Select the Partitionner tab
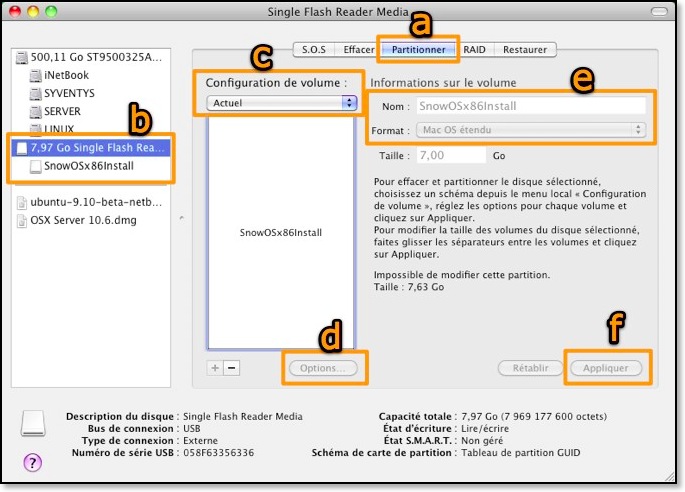 click(x=419, y=49)
